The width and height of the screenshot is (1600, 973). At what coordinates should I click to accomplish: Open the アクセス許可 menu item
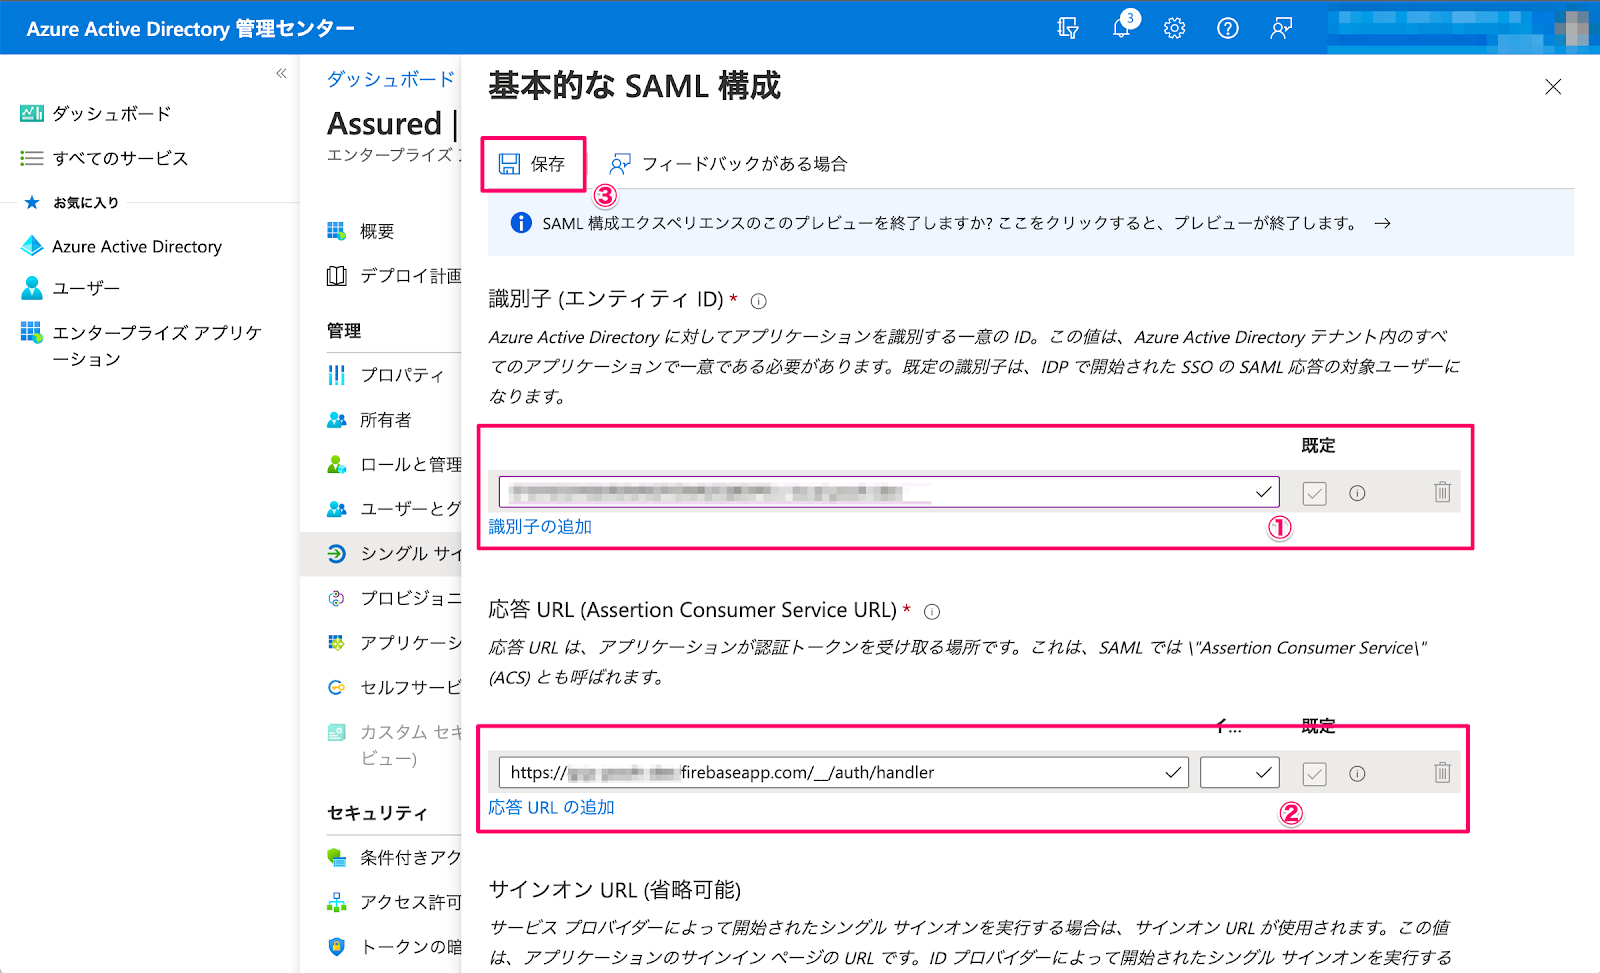pyautogui.click(x=394, y=902)
